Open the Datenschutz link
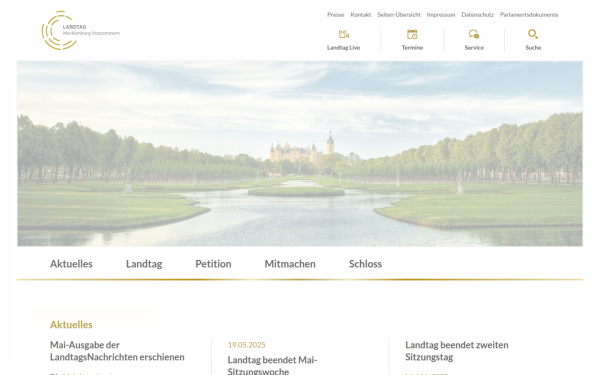This screenshot has width=600, height=375. tap(478, 15)
